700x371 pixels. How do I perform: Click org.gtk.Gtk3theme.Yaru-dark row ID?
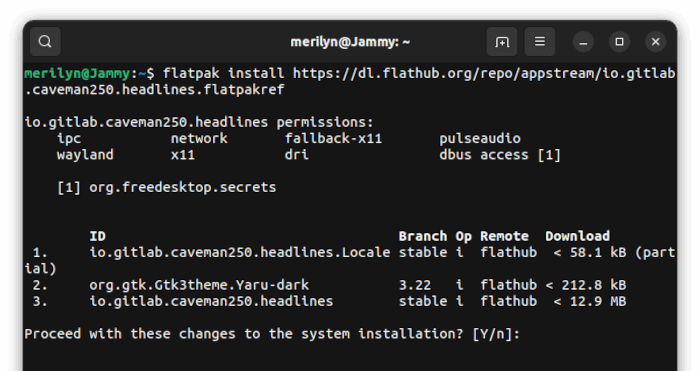199,285
